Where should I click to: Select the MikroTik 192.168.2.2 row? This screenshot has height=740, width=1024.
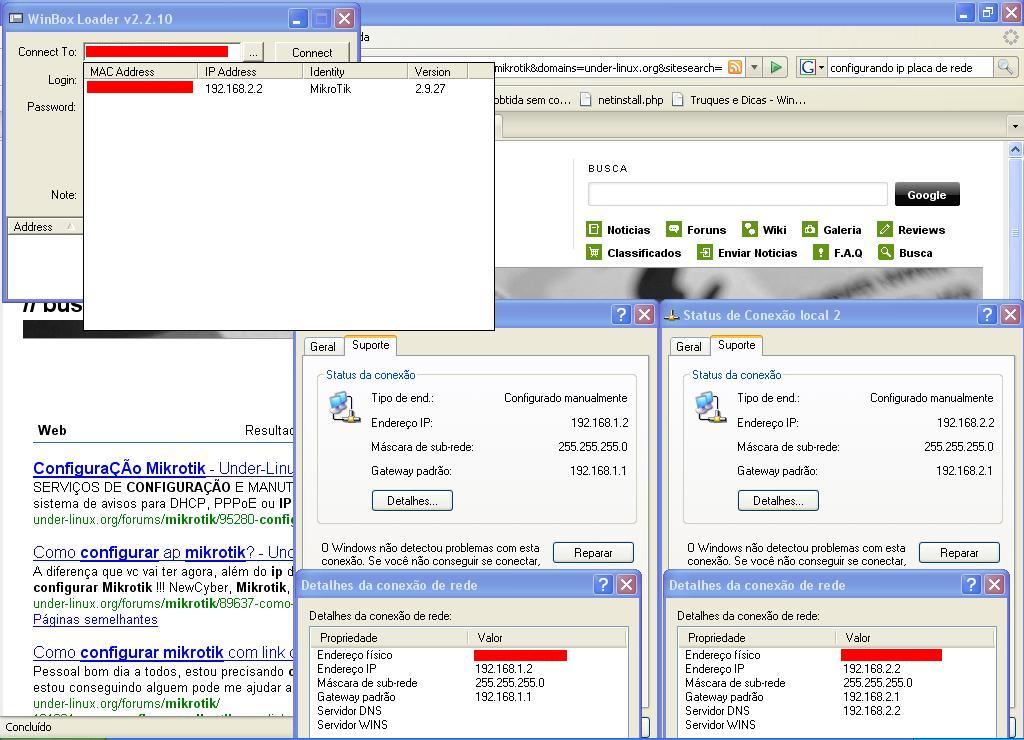tap(288, 88)
